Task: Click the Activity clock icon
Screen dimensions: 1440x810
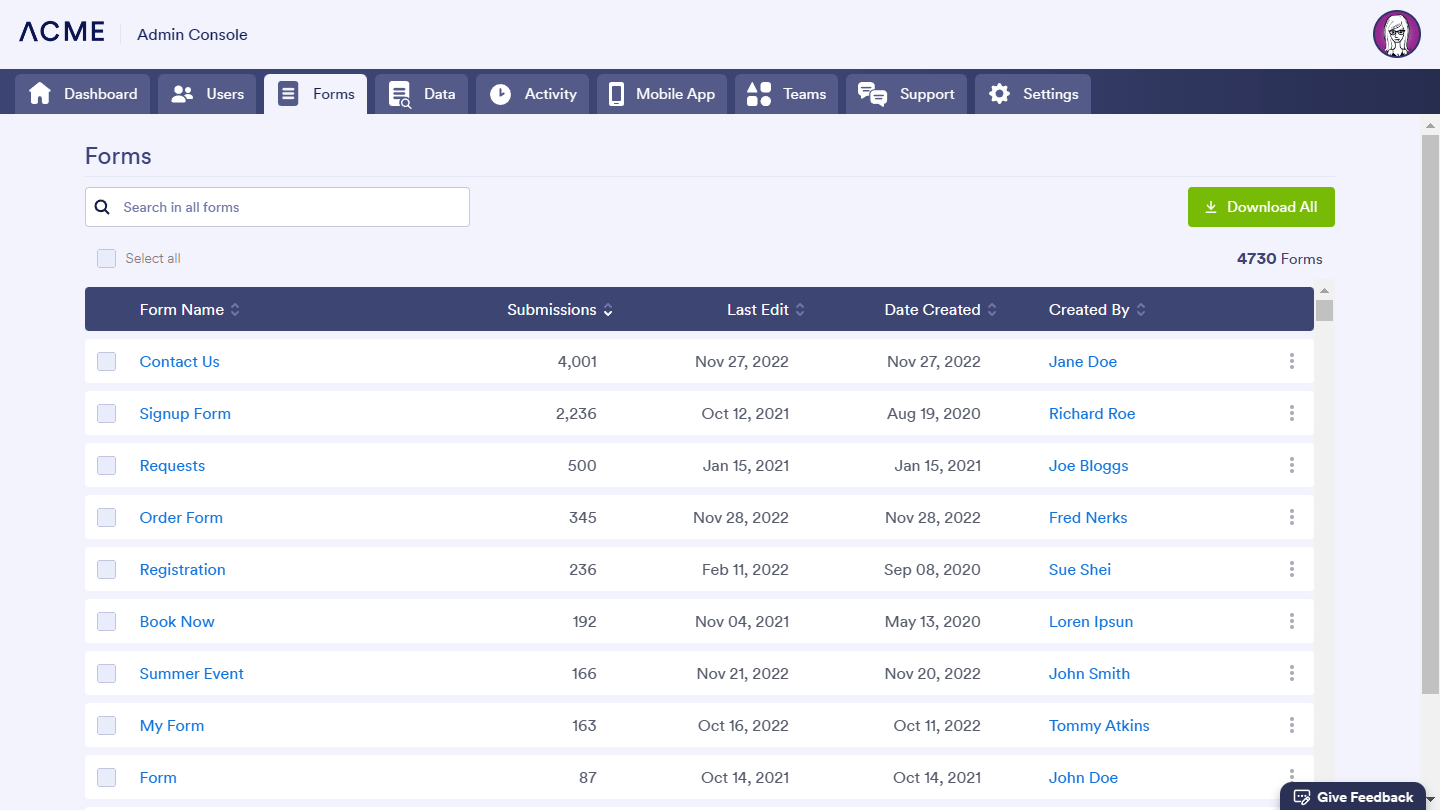Action: tap(500, 94)
